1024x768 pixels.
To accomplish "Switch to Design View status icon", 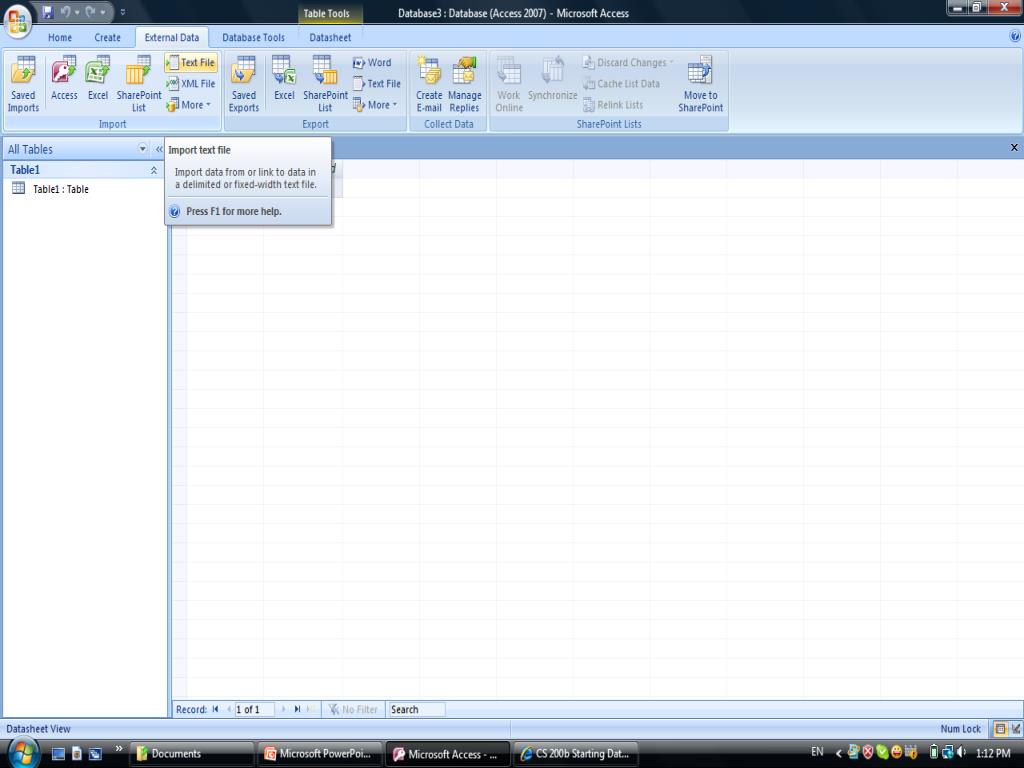I will pos(1016,729).
